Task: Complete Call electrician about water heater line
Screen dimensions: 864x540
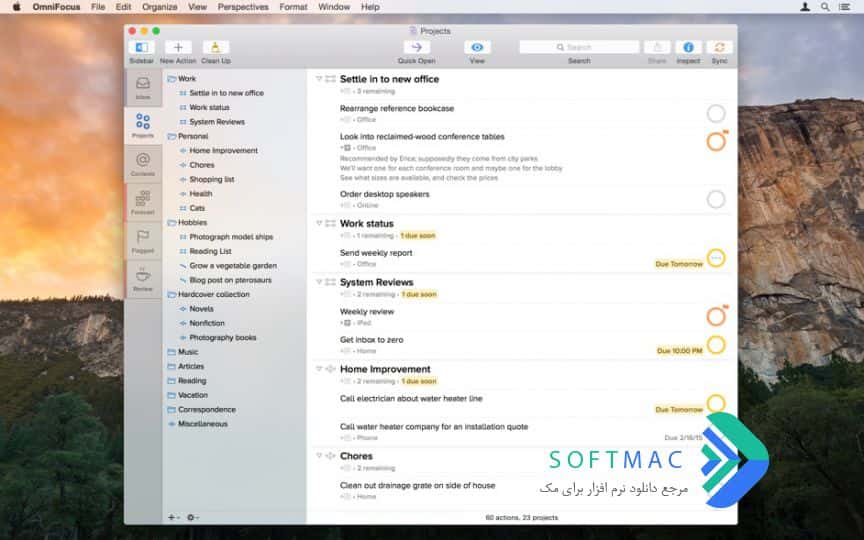Action: pyautogui.click(x=716, y=403)
